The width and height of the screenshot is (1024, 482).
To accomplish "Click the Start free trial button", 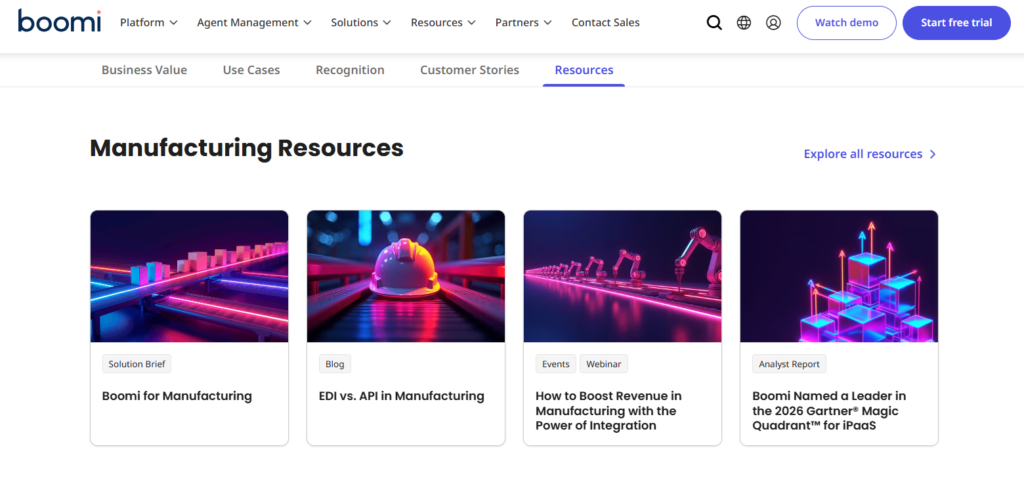I will click(x=956, y=23).
